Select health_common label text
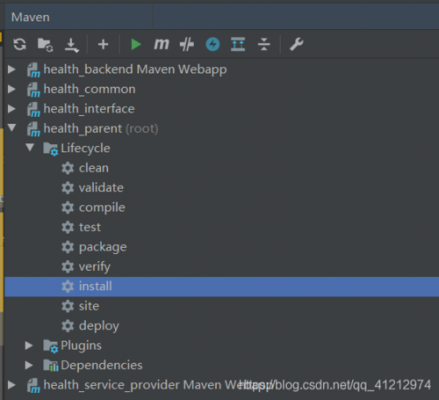This screenshot has height=400, width=439. pos(89,89)
